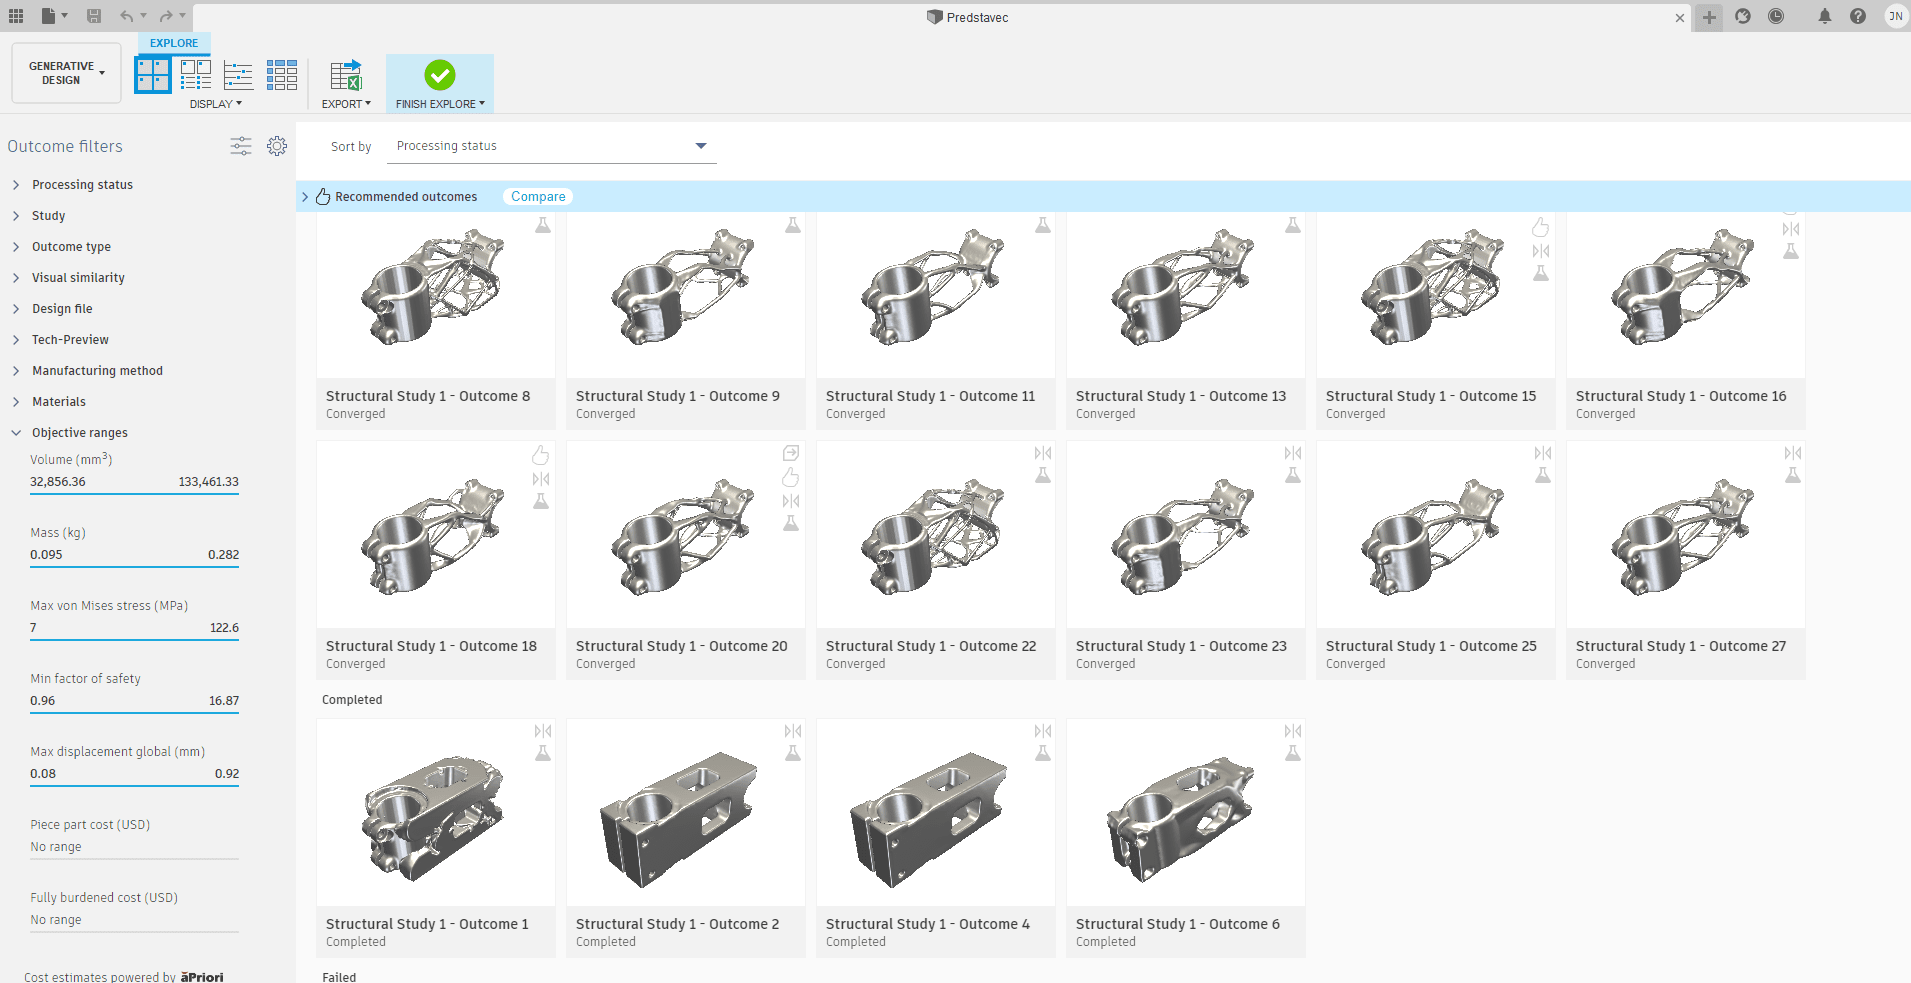Click the extensions icon beside the plus icon
The width and height of the screenshot is (1911, 983).
coord(1743,16)
